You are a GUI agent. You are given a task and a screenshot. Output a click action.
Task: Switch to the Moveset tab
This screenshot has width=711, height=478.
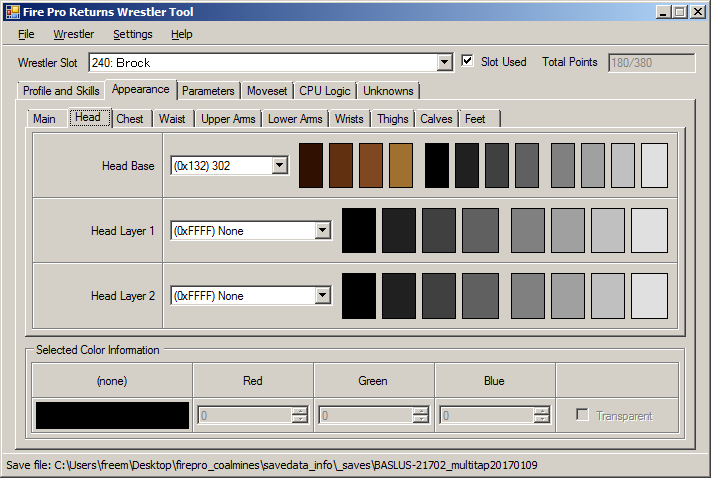pos(267,91)
